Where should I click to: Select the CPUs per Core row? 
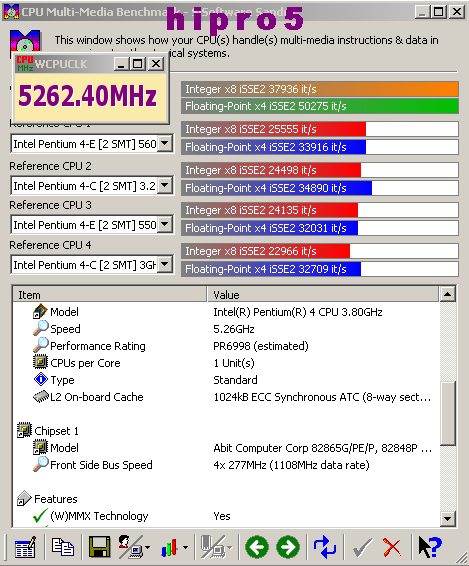pyautogui.click(x=226, y=363)
